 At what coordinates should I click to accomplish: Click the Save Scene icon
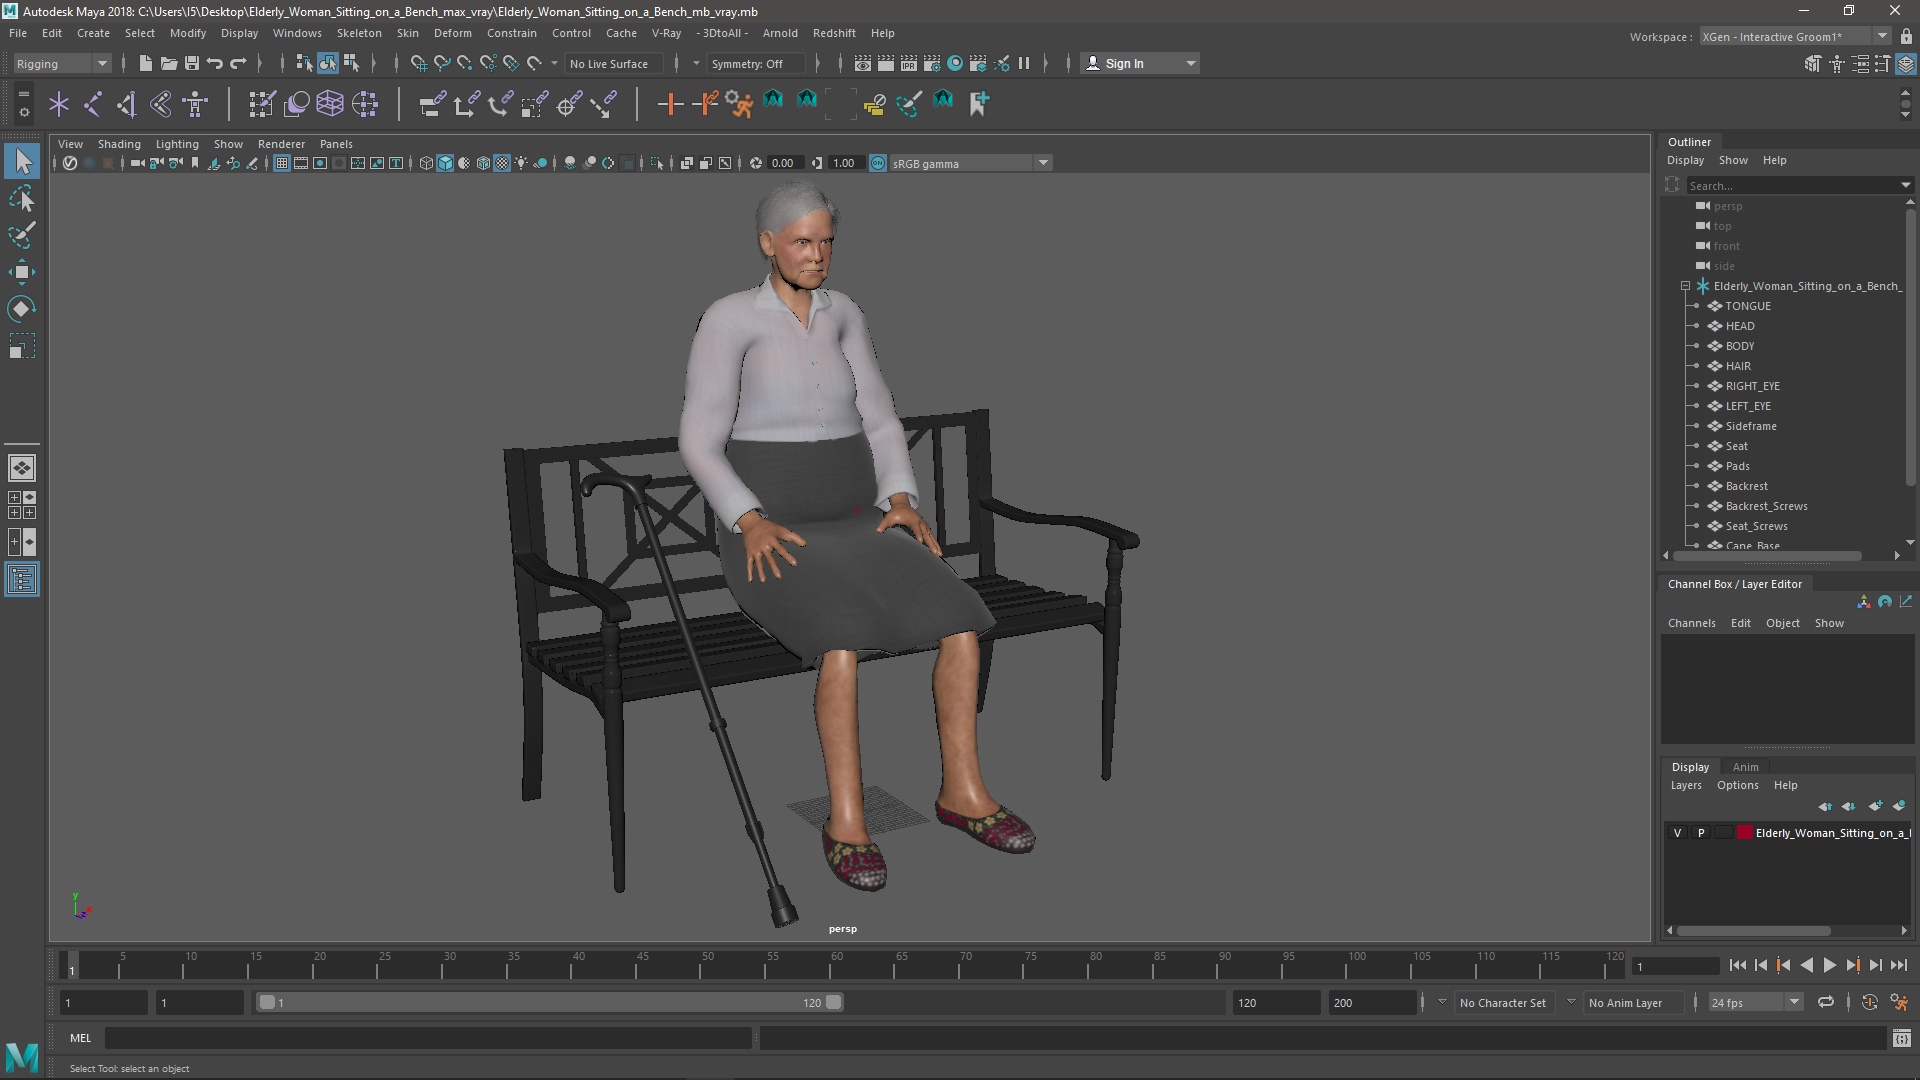tap(192, 63)
